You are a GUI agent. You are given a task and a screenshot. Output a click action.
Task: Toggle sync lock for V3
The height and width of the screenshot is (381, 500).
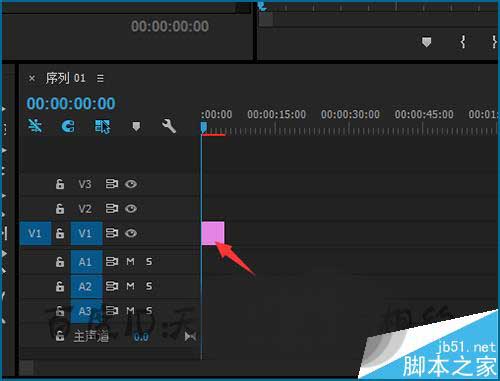click(112, 184)
